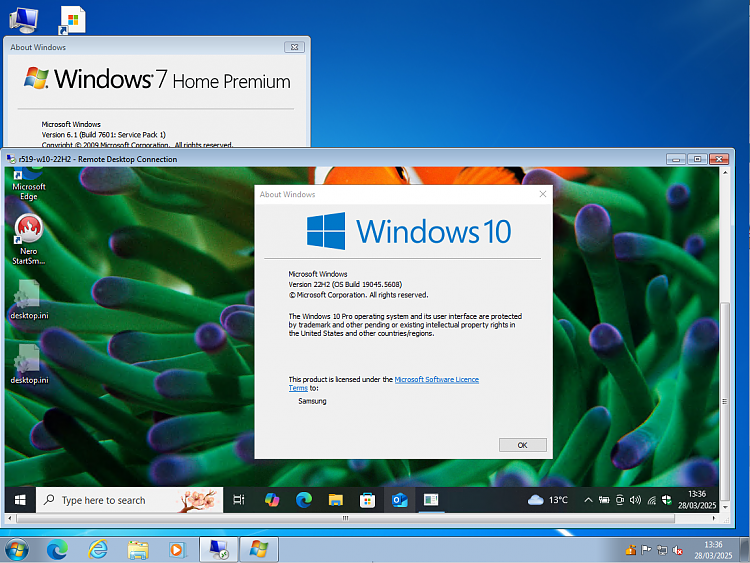Viewport: 750px width, 563px height.
Task: Open the weather widget showing 13°C
Action: (548, 500)
